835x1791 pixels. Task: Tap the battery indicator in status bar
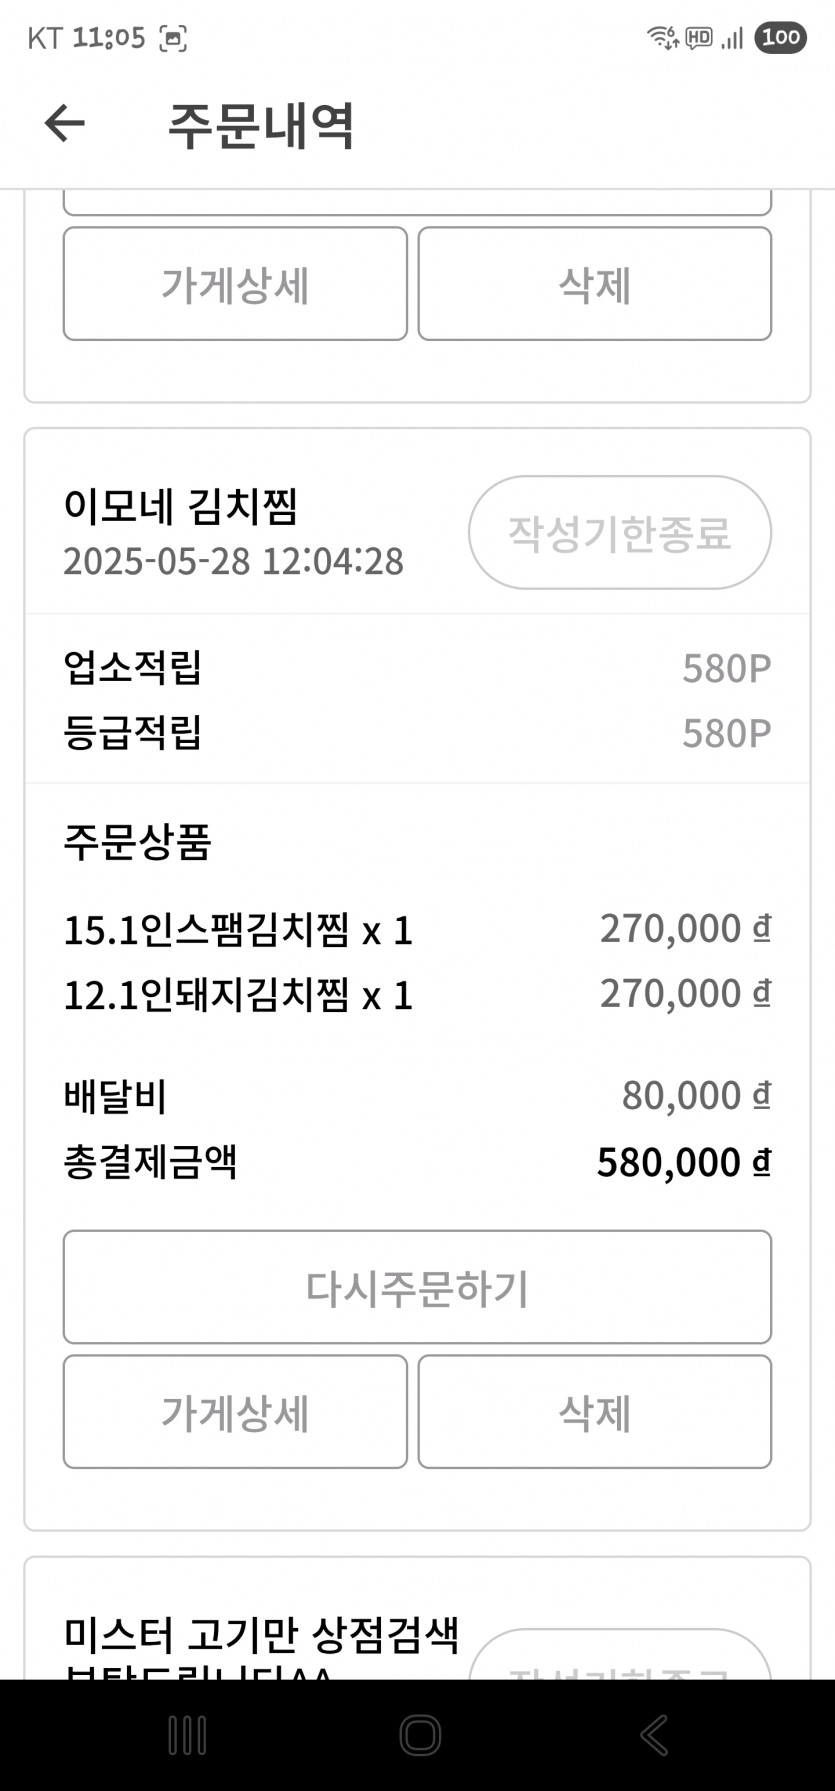780,38
